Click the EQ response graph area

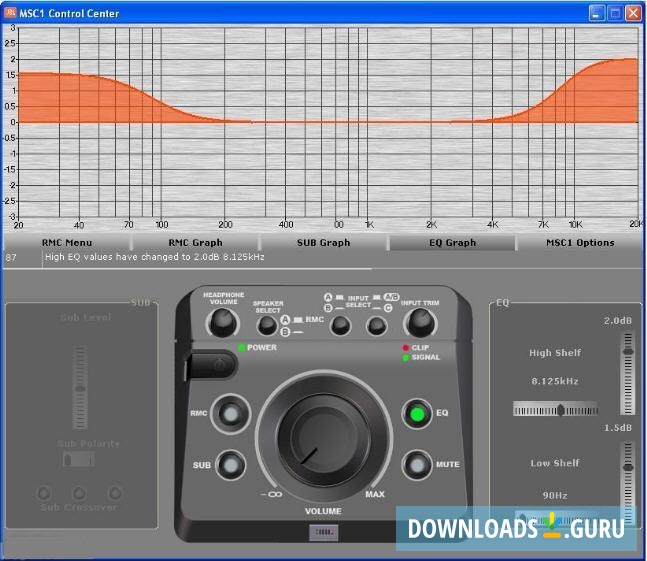[328, 122]
